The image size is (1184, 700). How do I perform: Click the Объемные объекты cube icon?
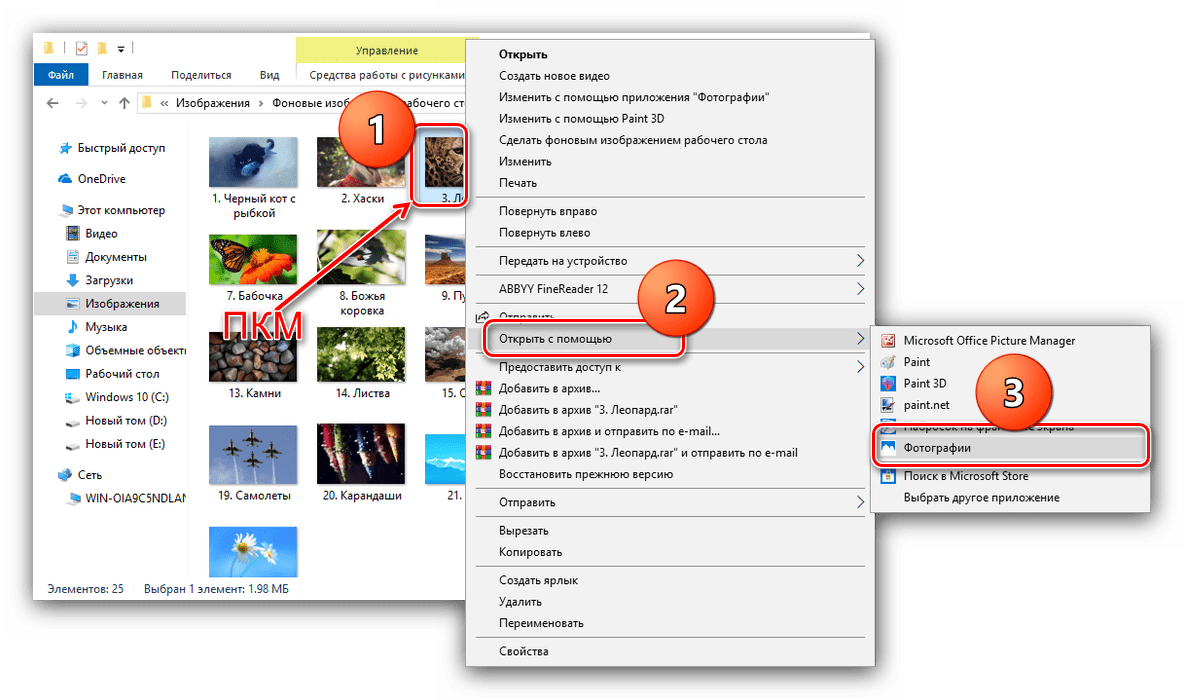72,350
